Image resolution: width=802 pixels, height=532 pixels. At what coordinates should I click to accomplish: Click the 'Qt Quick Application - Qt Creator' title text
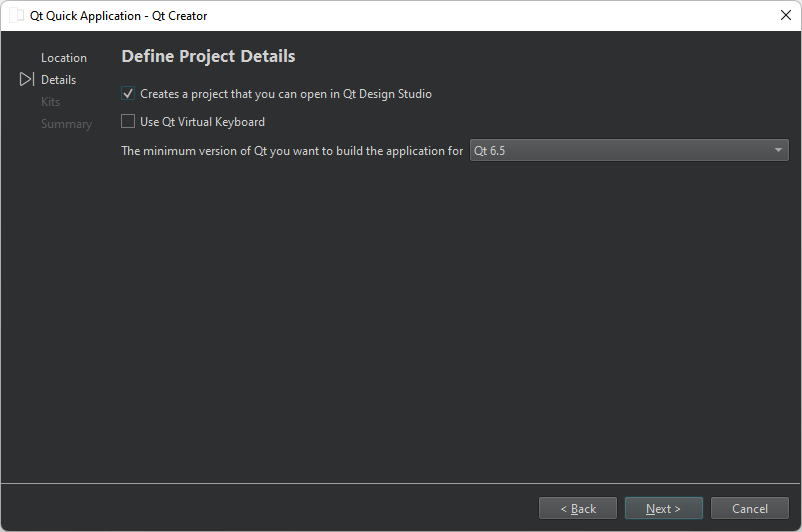[x=119, y=16]
